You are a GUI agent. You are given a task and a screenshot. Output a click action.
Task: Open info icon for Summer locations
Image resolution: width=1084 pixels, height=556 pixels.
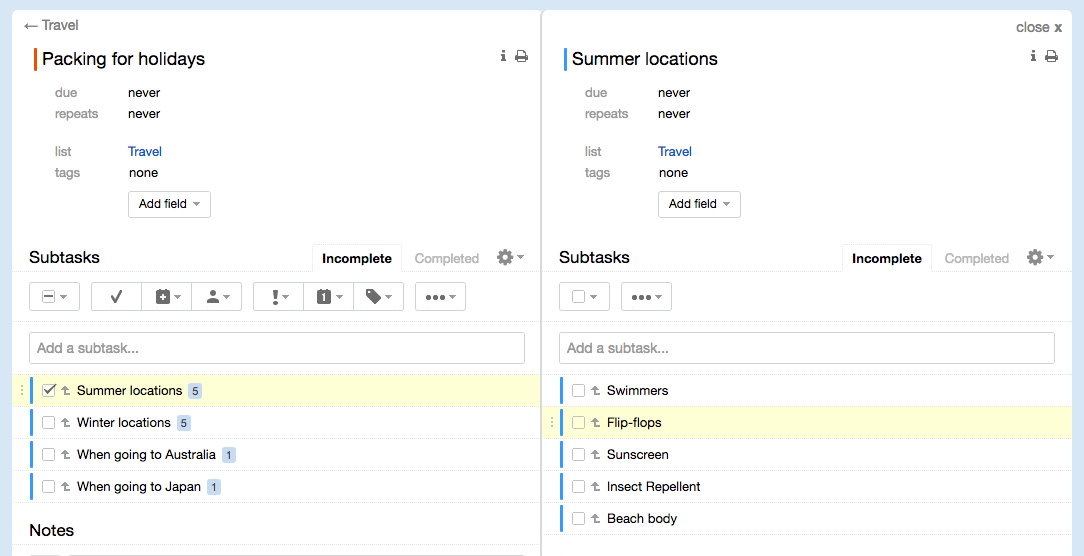1033,56
